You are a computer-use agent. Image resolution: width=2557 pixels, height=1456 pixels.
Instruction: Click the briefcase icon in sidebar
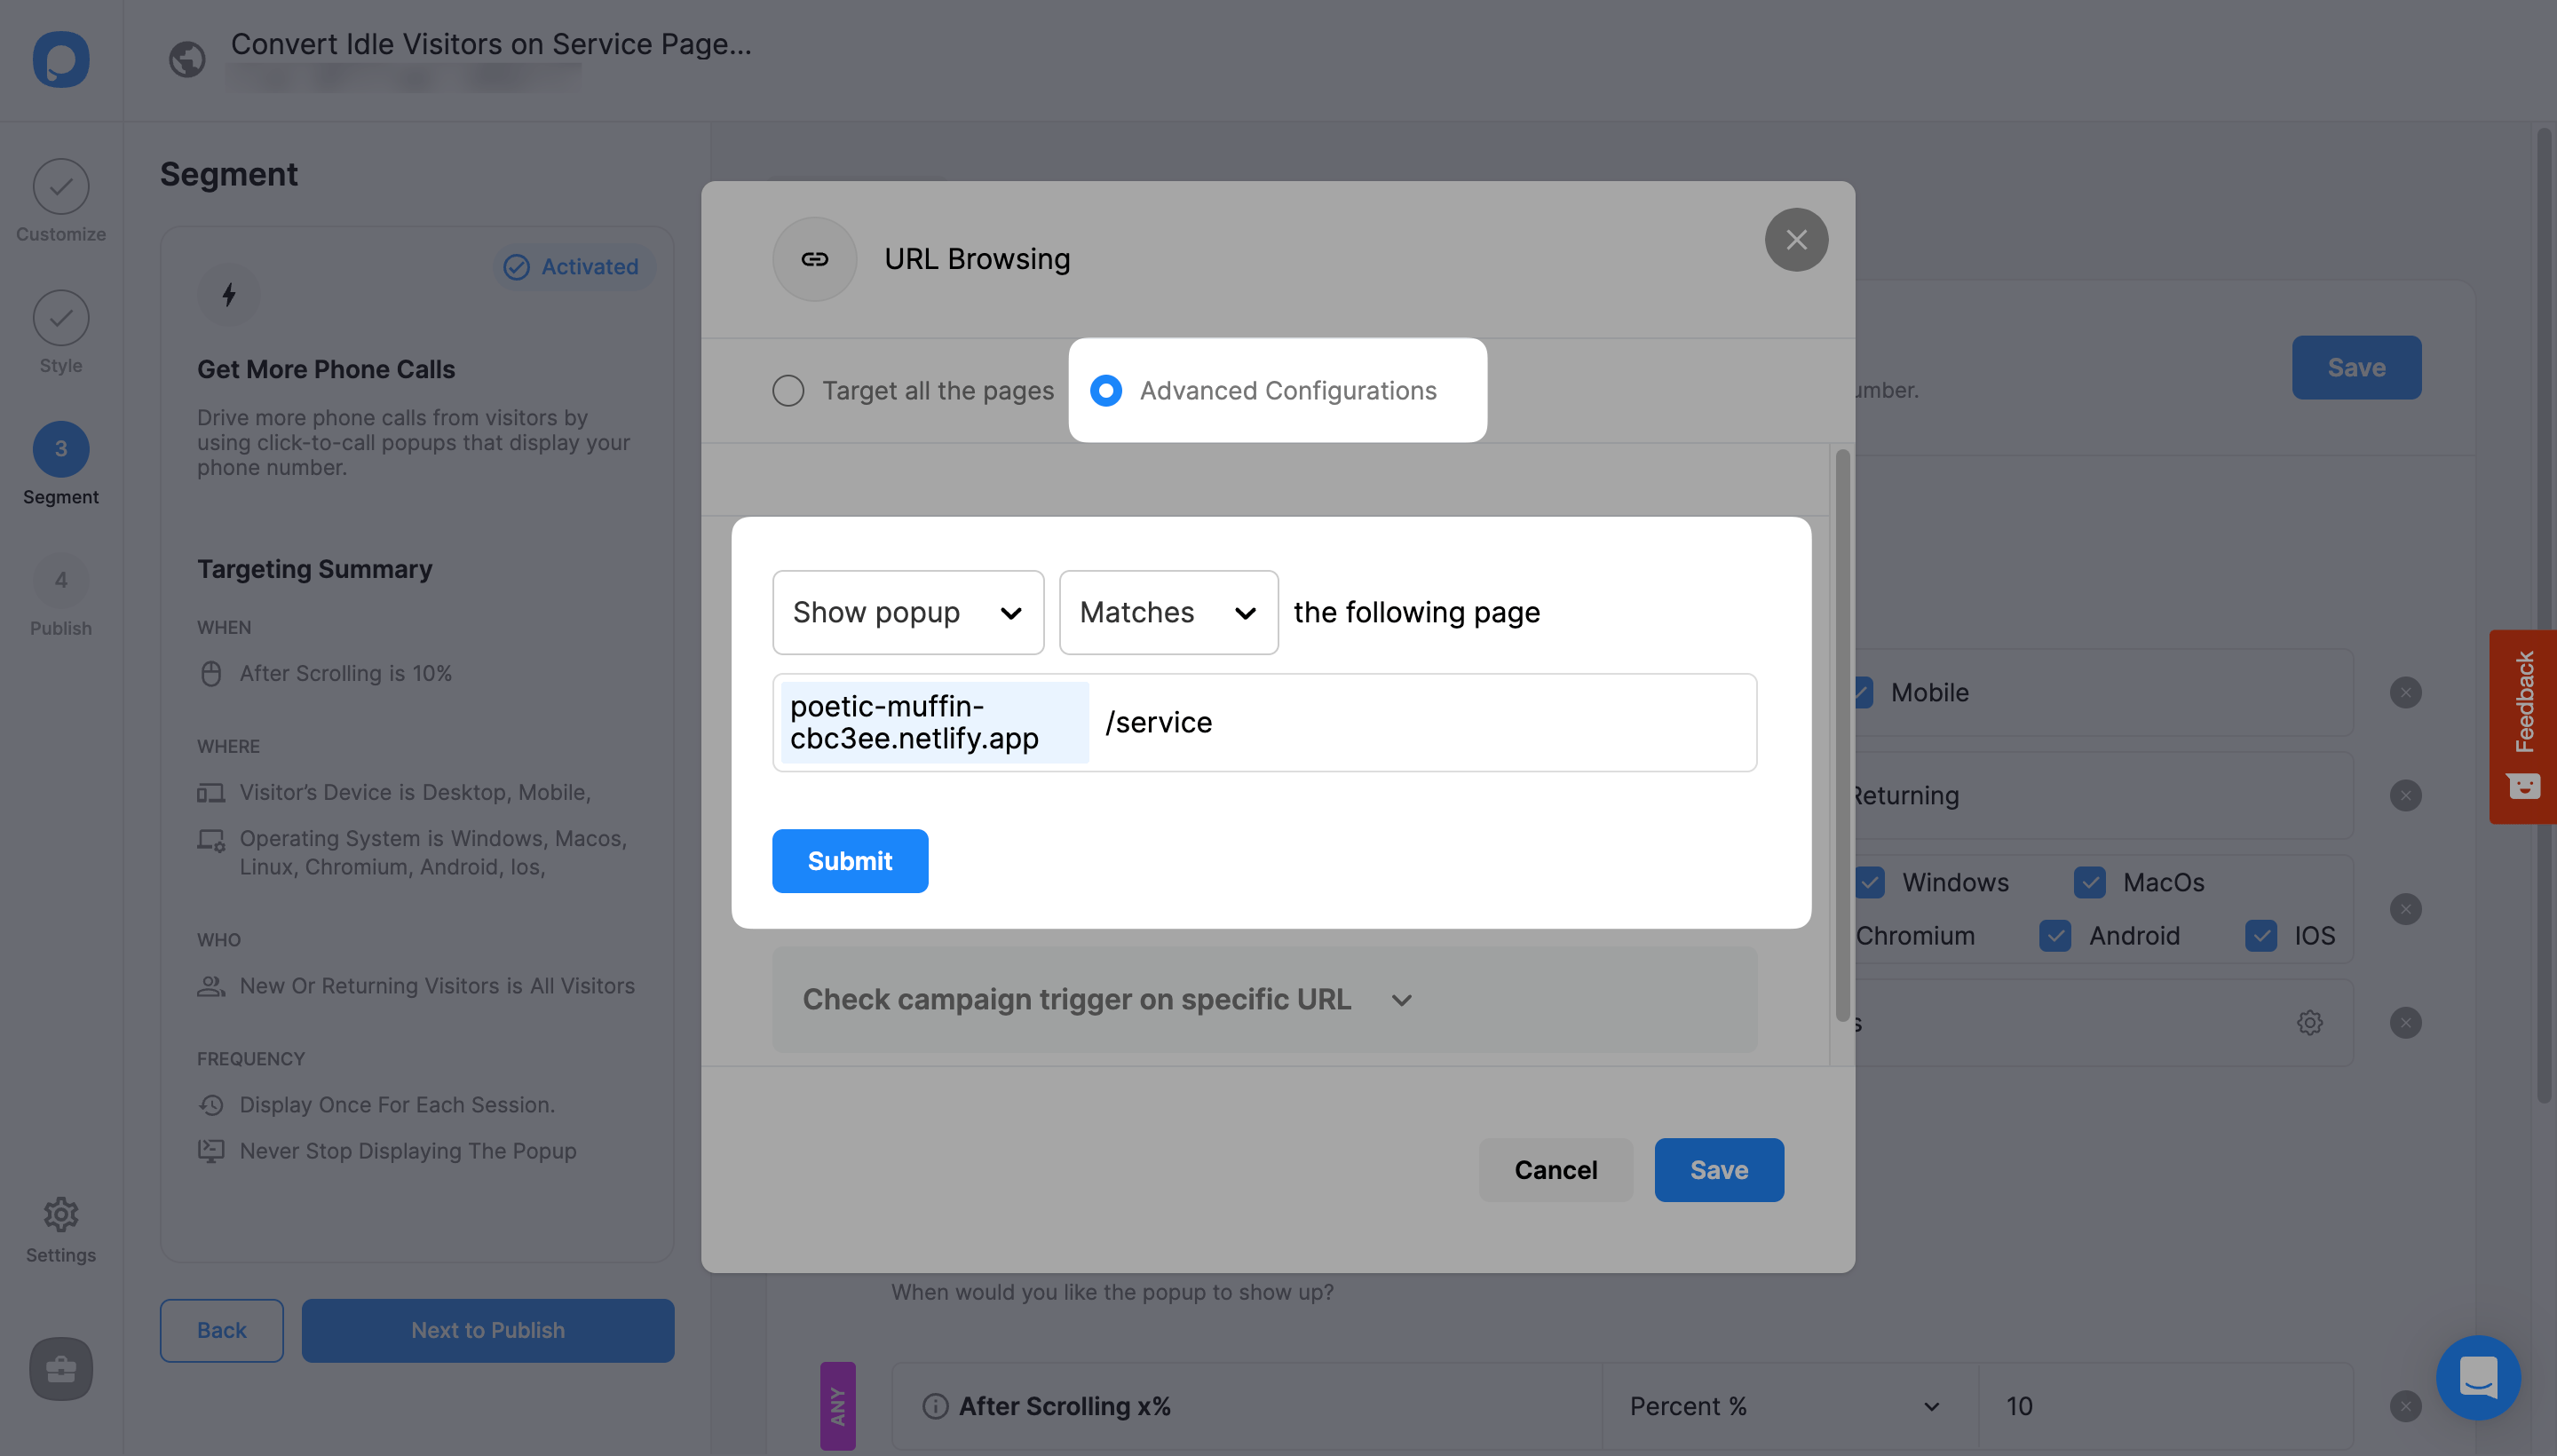coord(61,1368)
